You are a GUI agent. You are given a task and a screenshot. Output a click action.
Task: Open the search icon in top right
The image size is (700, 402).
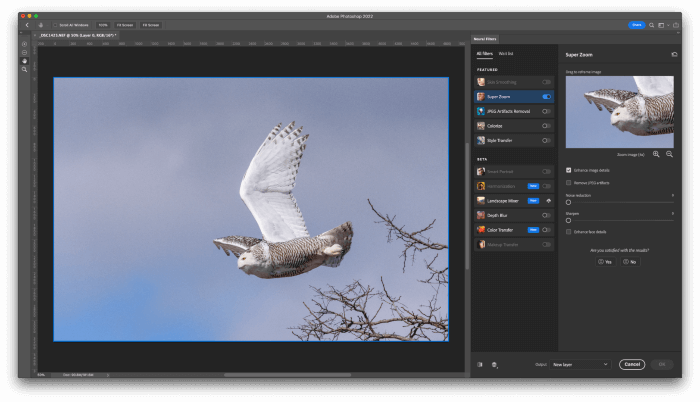(651, 24)
